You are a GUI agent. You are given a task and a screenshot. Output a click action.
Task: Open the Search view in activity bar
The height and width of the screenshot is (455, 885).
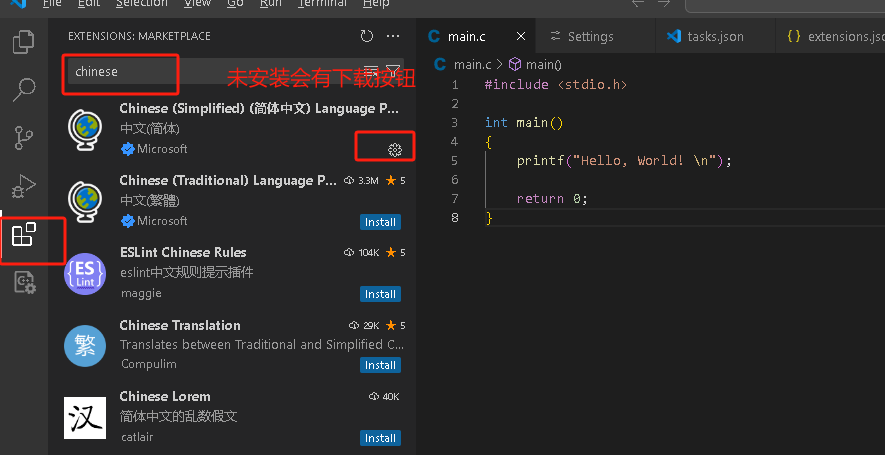point(24,89)
